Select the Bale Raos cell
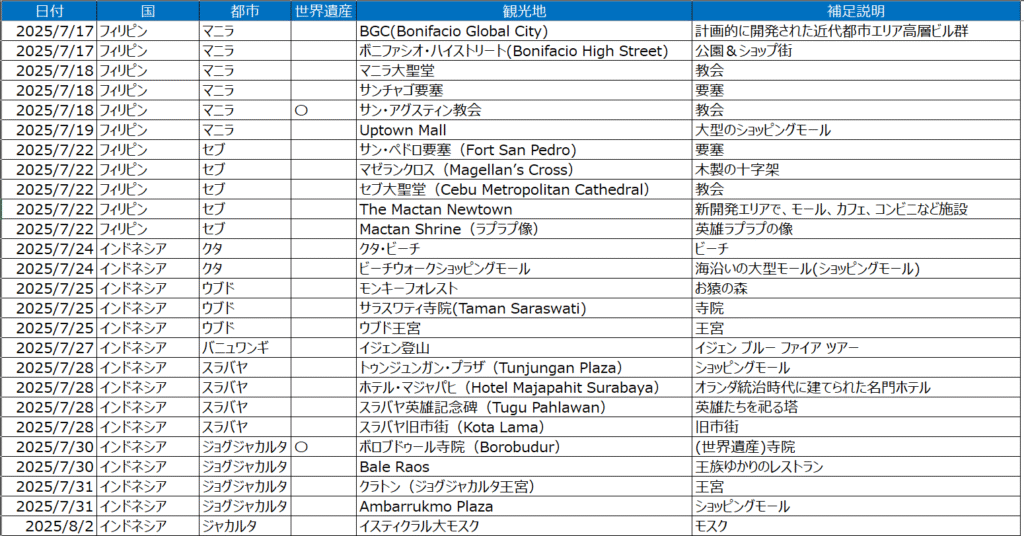Viewport: 1024px width, 536px height. coord(394,467)
